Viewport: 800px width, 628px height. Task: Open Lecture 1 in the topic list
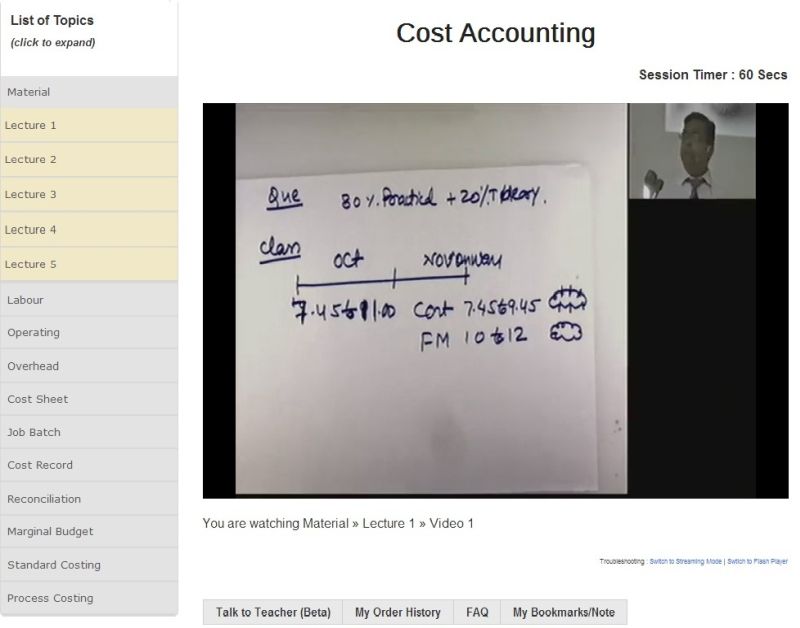89,125
